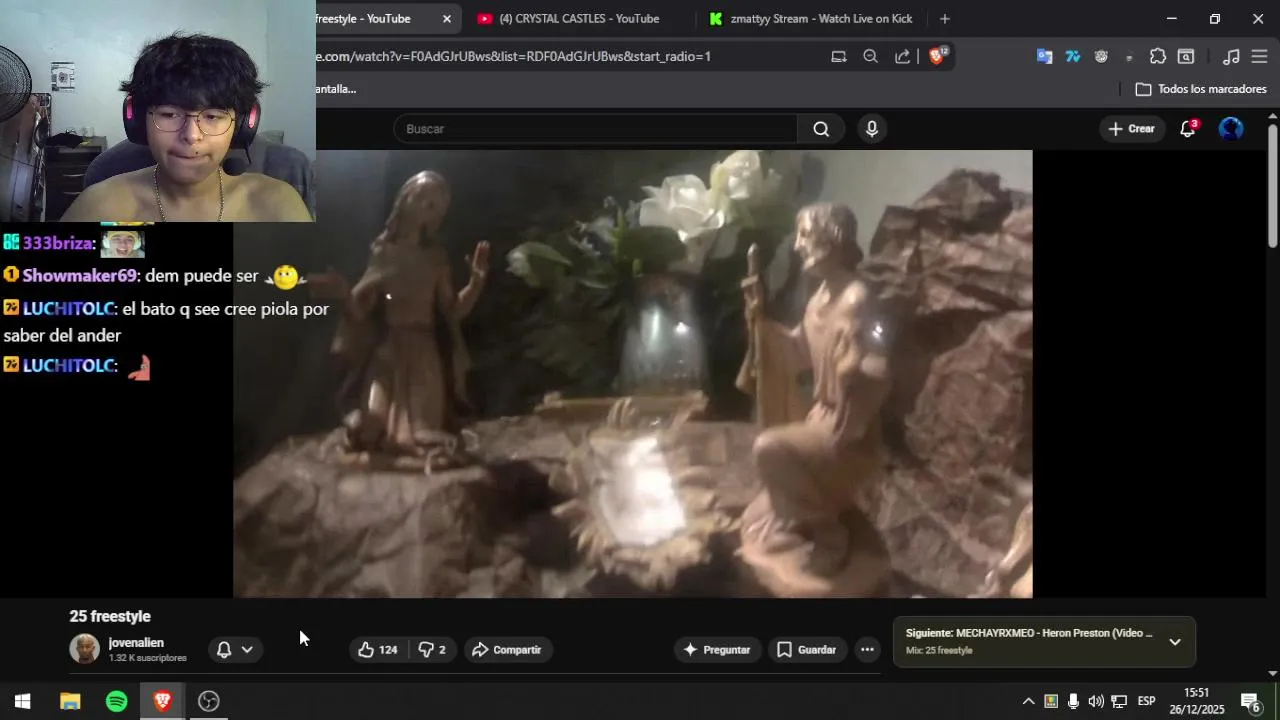Switch to the zmattyy Stream Kick tab

pyautogui.click(x=811, y=19)
